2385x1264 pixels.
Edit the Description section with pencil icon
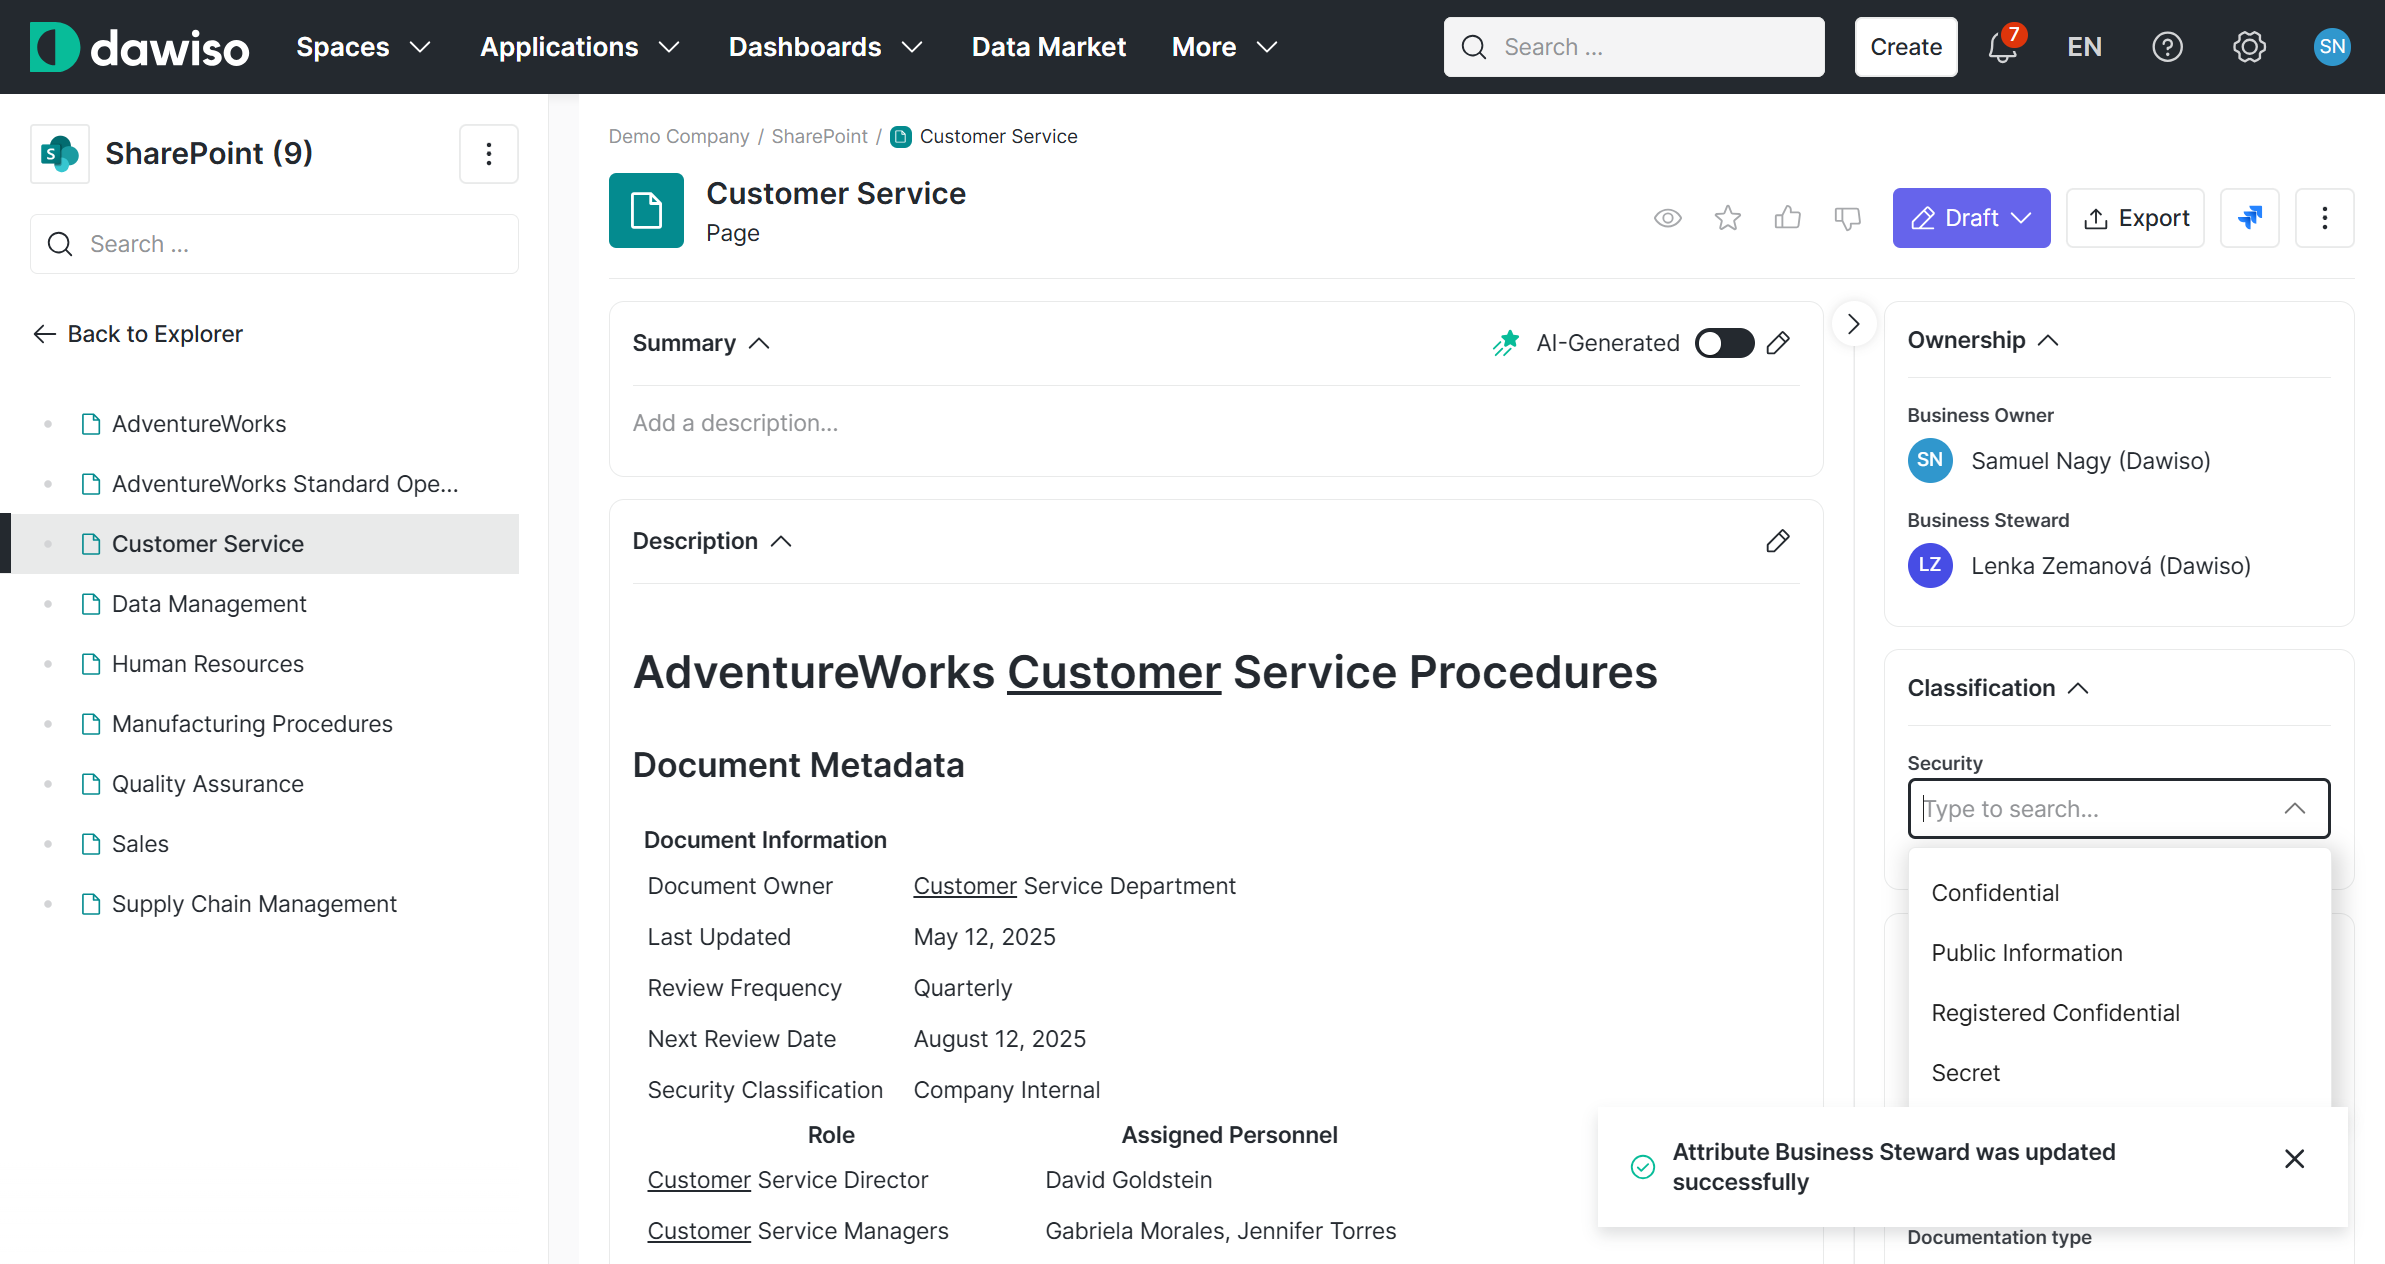coord(1777,541)
